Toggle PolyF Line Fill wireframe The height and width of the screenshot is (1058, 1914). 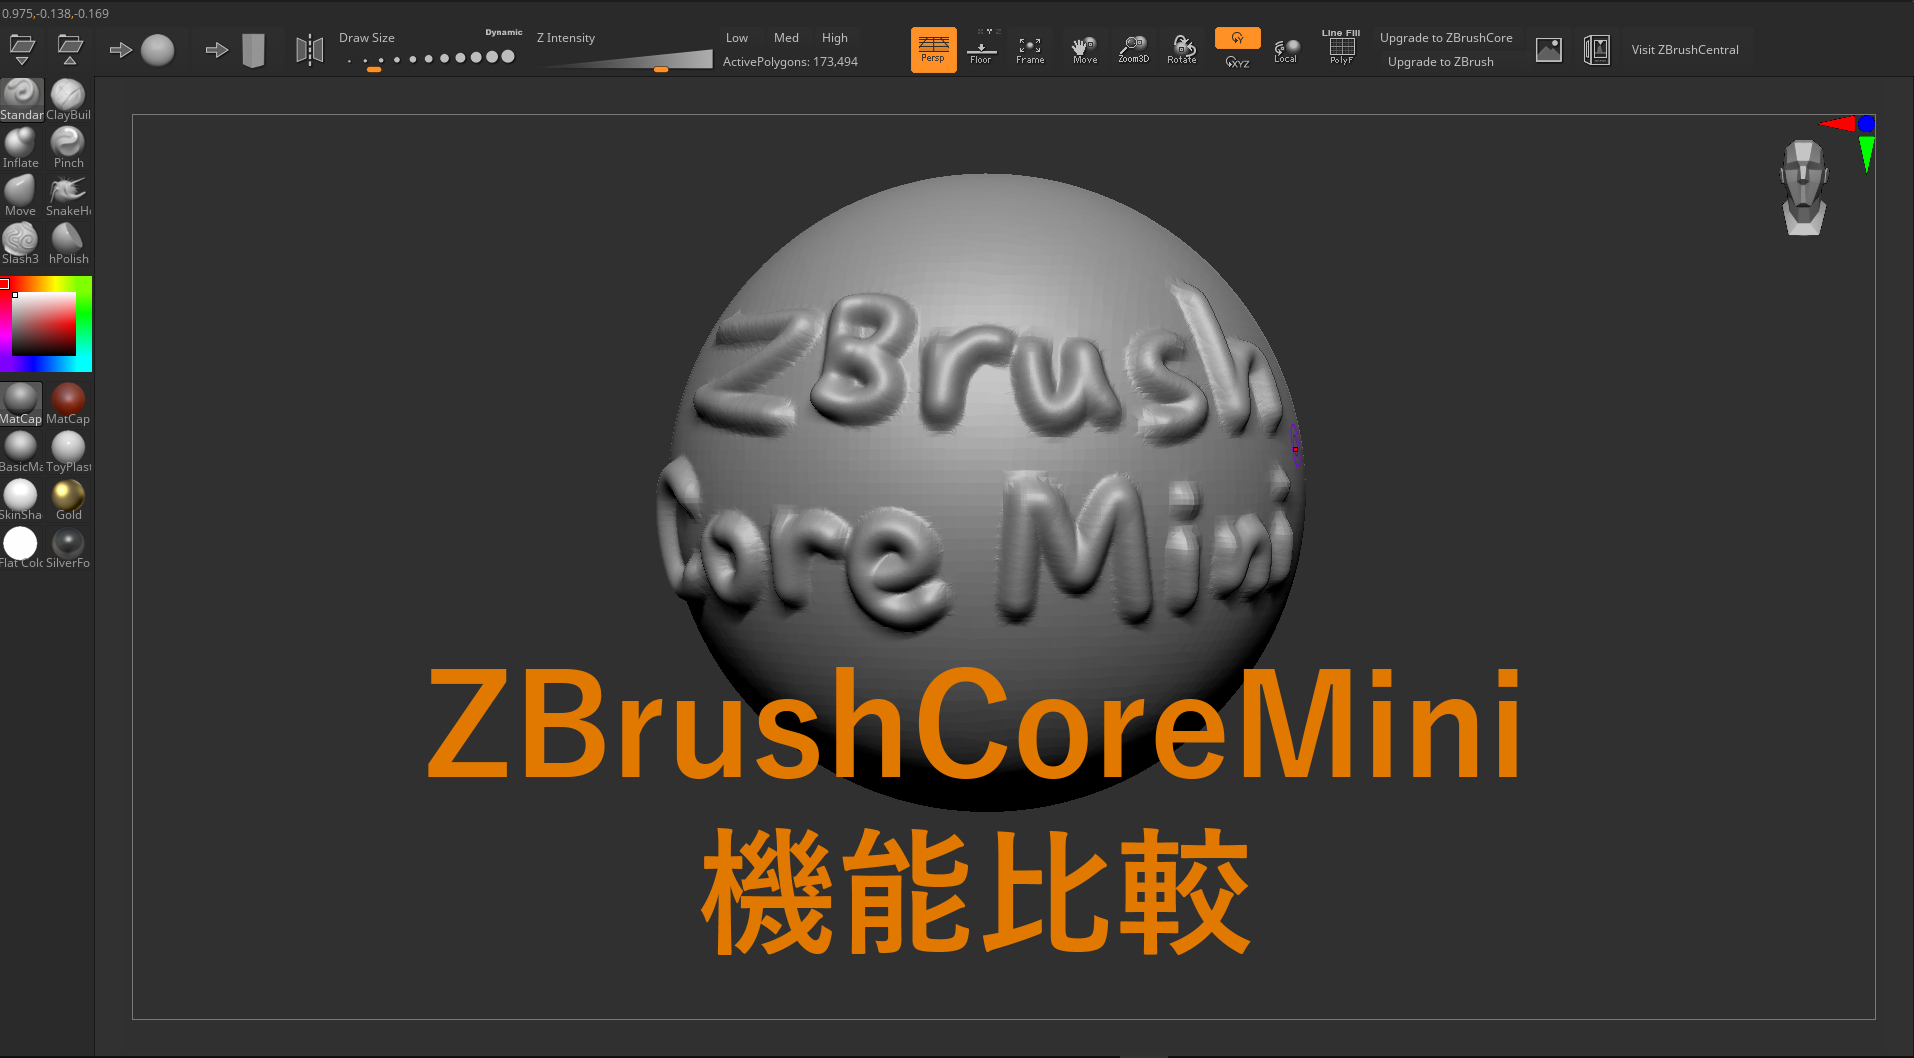pyautogui.click(x=1341, y=49)
